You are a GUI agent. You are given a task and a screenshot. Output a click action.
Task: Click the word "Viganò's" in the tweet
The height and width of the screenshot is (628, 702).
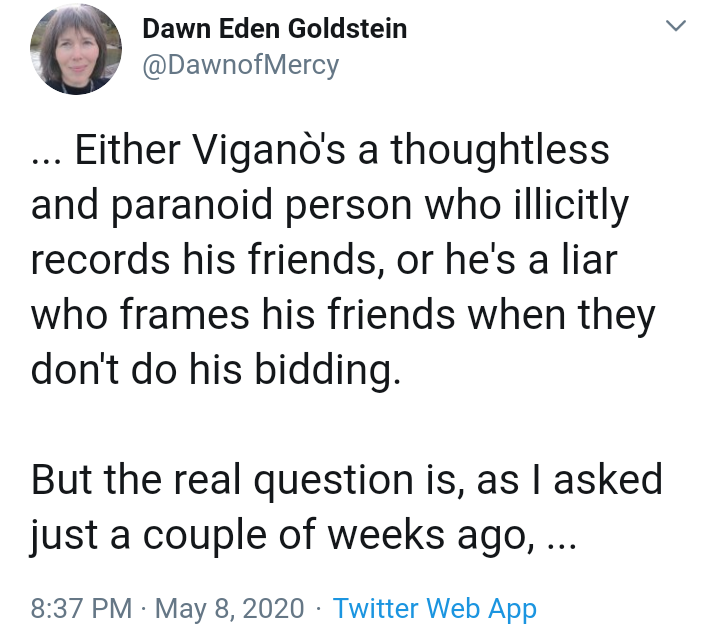(269, 150)
